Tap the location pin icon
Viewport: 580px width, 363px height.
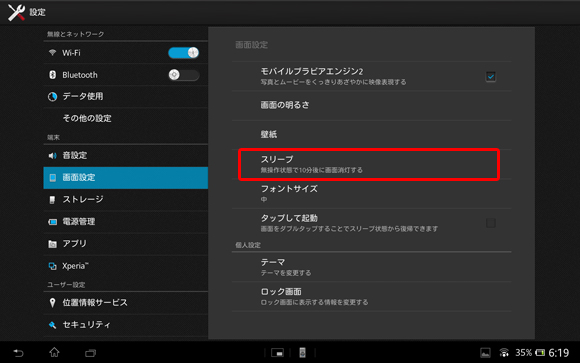click(52, 303)
